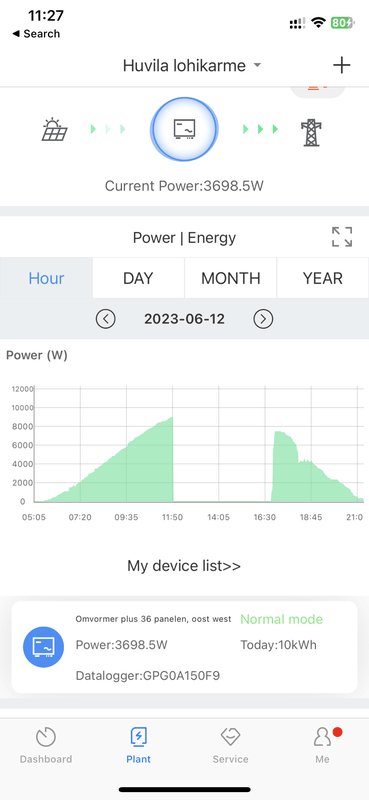
Task: Tap the 2023-06-12 date label
Action: [x=184, y=319]
